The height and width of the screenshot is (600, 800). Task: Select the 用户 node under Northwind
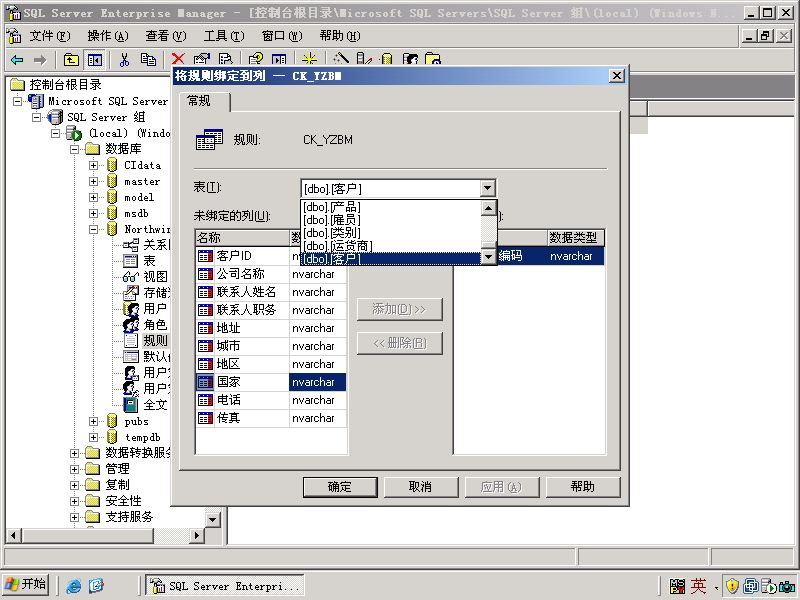point(155,309)
